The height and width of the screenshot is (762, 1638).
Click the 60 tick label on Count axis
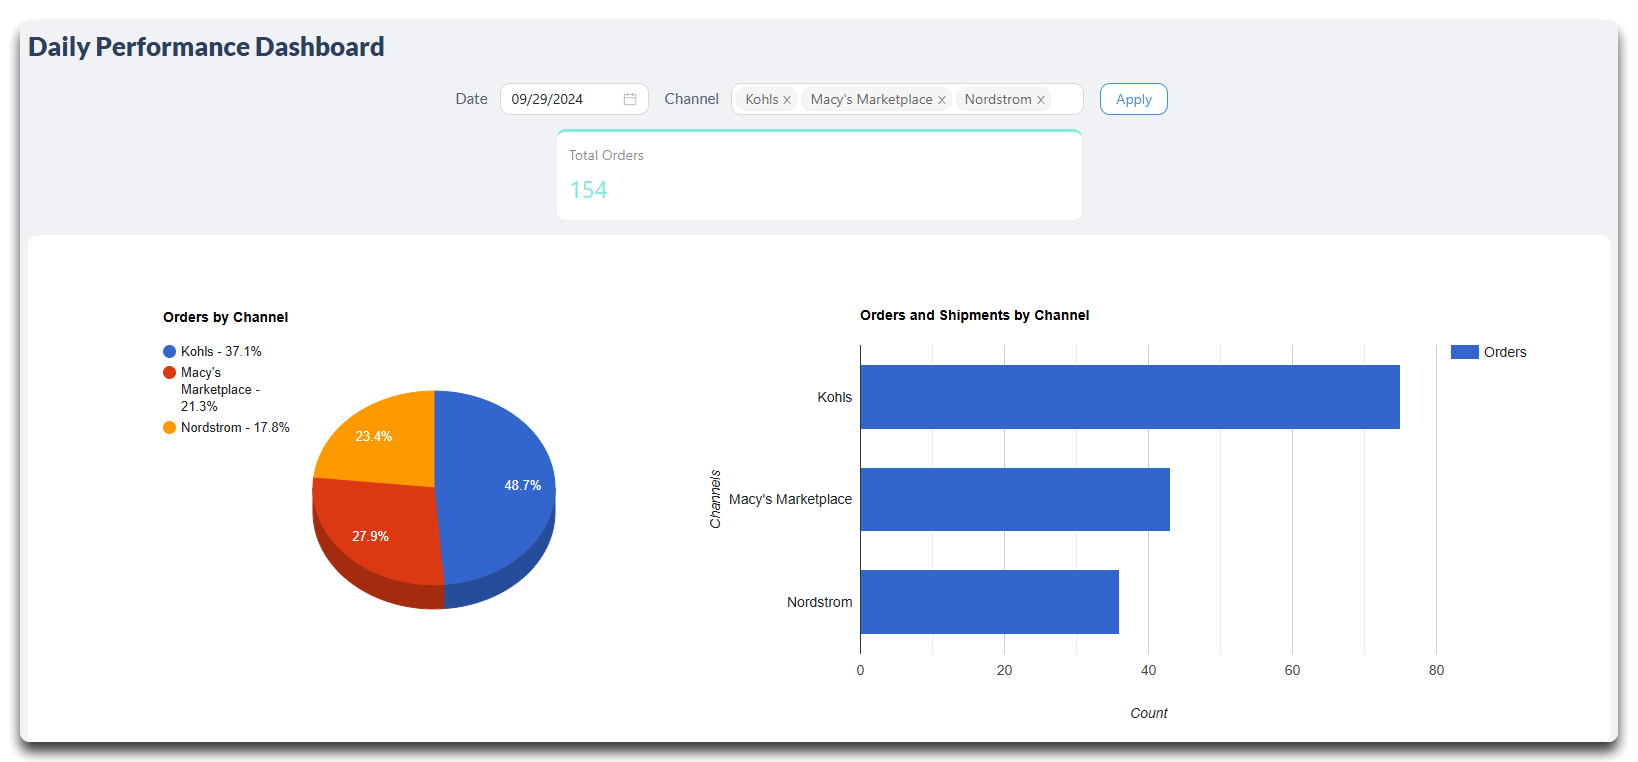pyautogui.click(x=1292, y=670)
